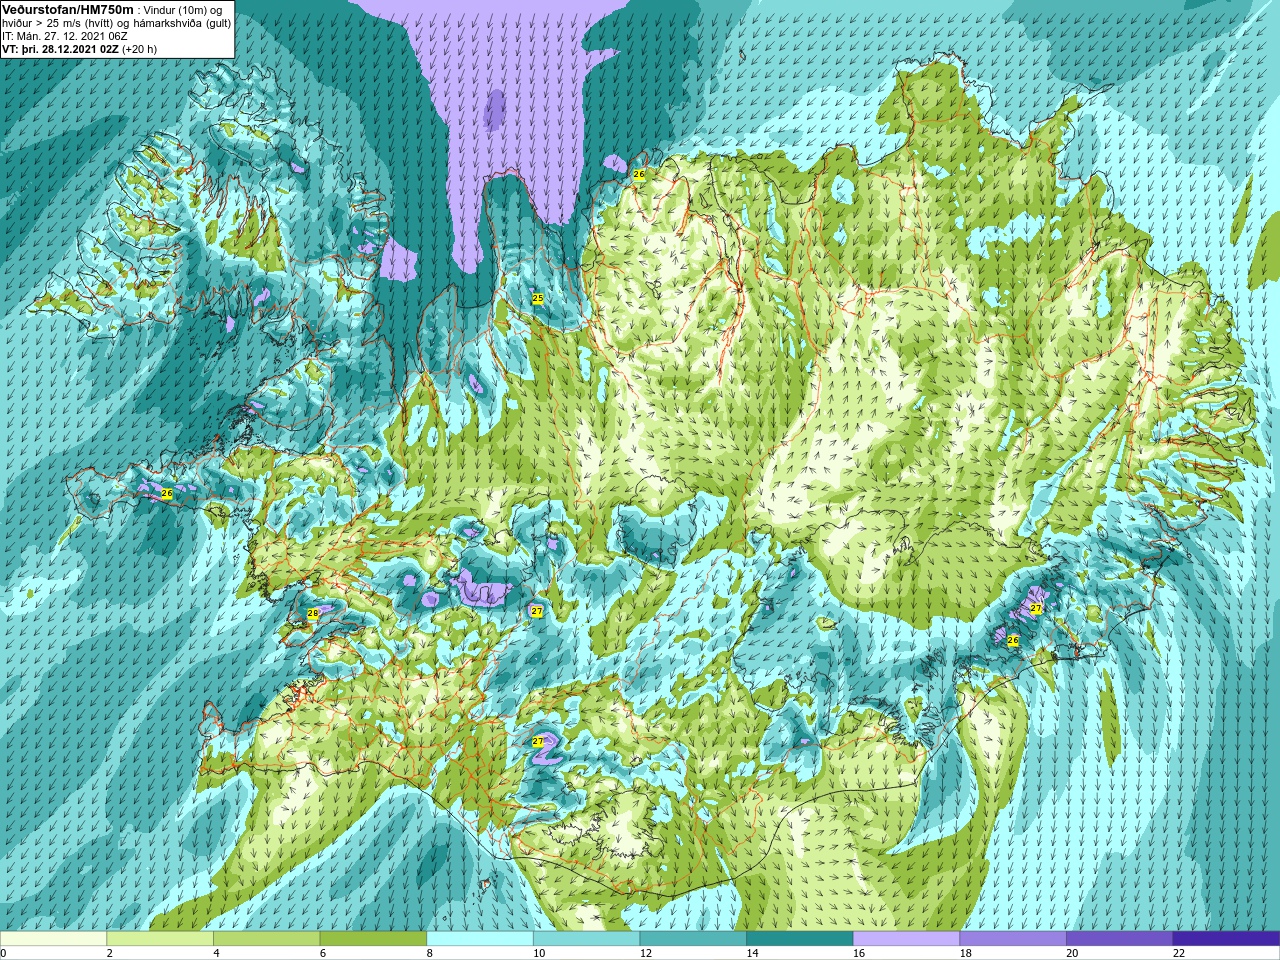Click the legend scale label '4'
The height and width of the screenshot is (960, 1280).
tap(216, 953)
